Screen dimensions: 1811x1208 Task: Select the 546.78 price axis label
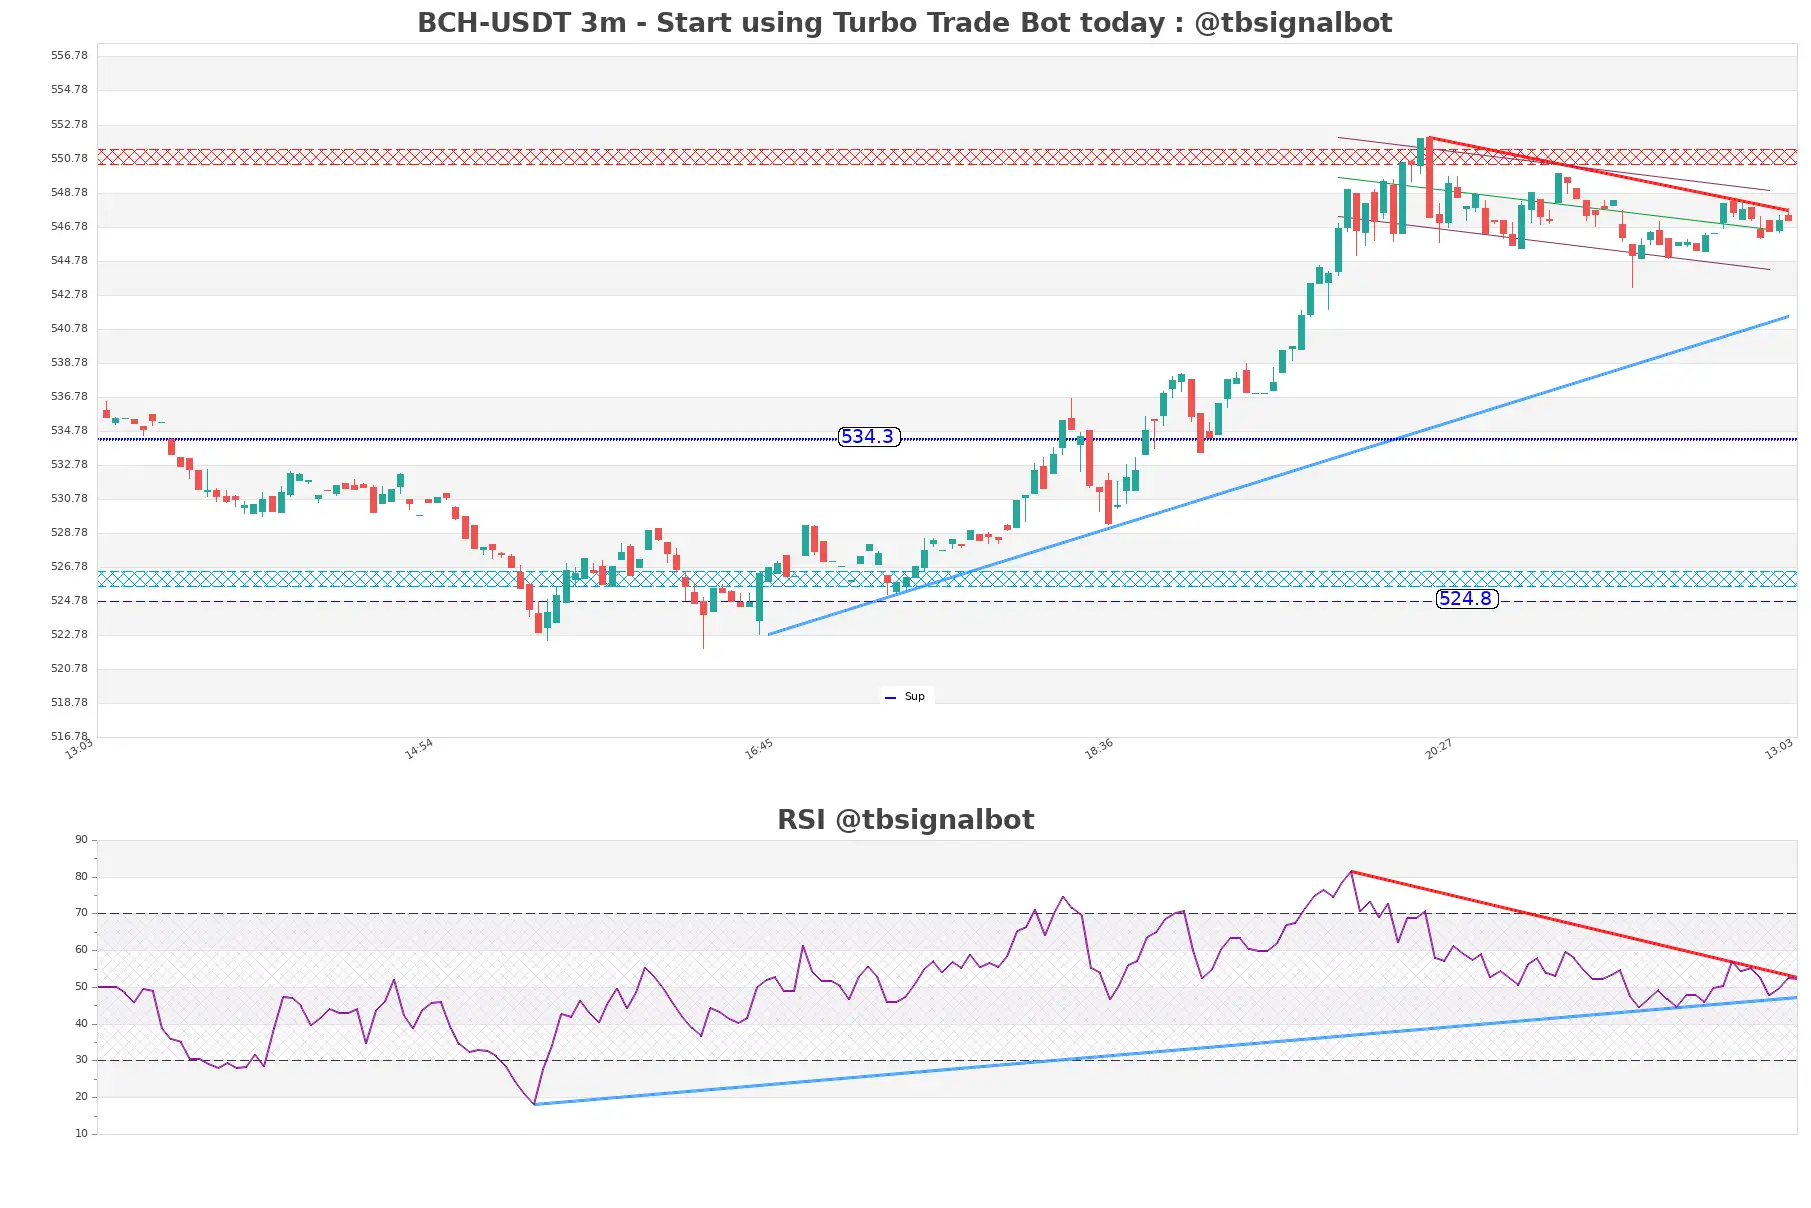[69, 226]
